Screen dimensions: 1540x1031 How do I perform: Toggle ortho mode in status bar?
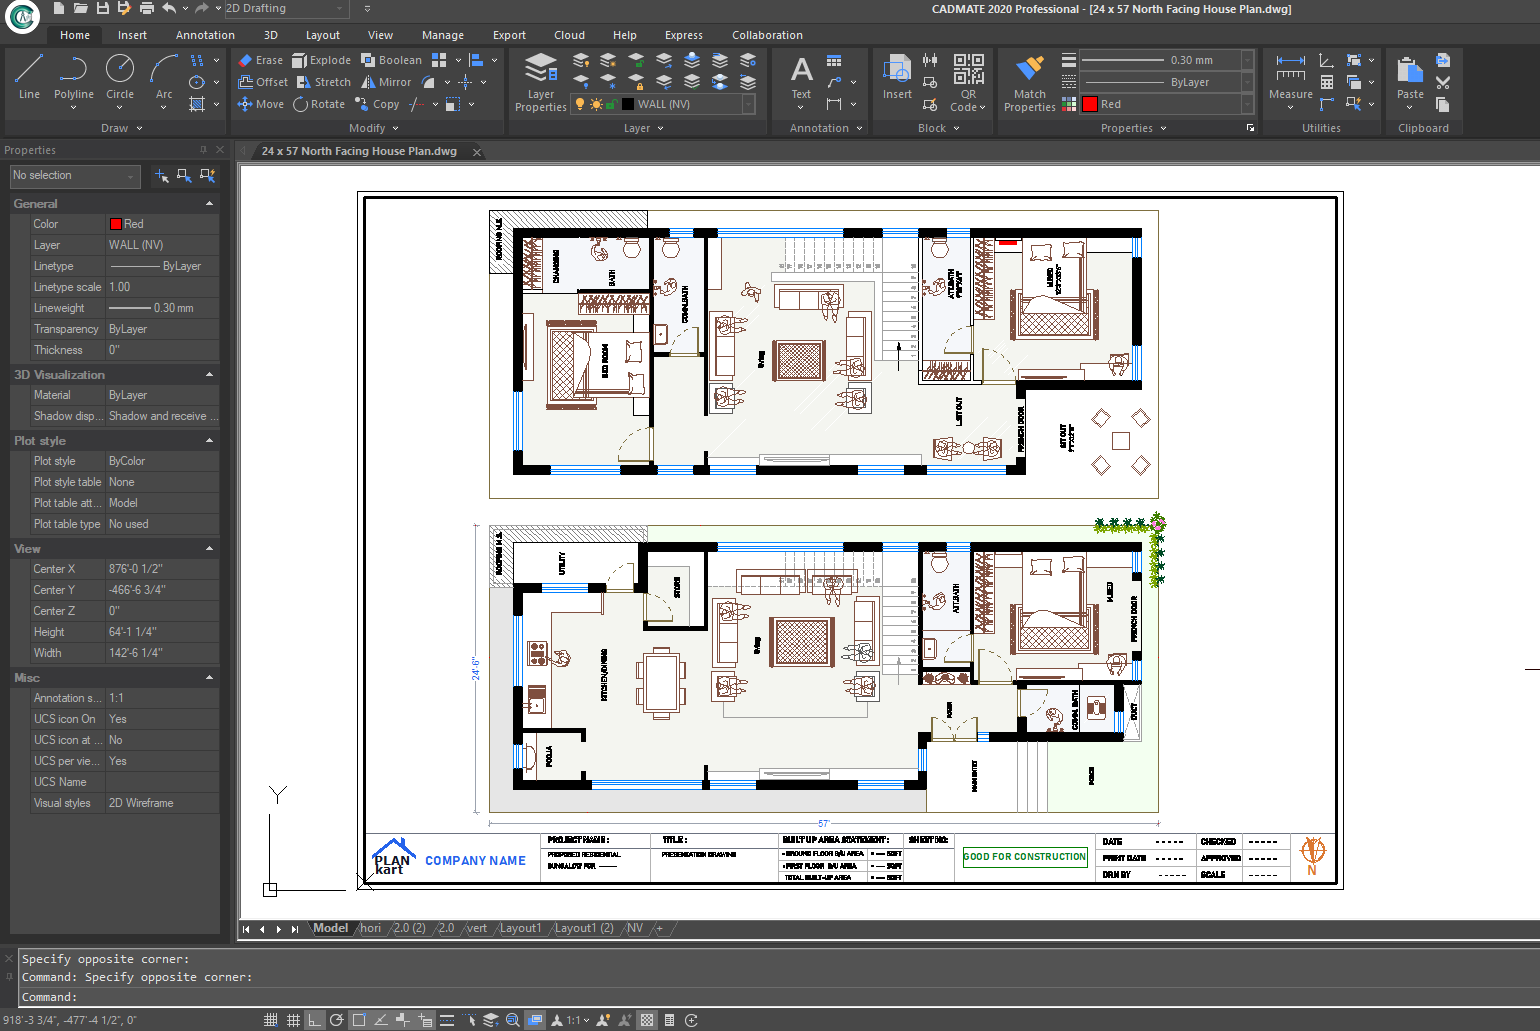[x=314, y=1020]
